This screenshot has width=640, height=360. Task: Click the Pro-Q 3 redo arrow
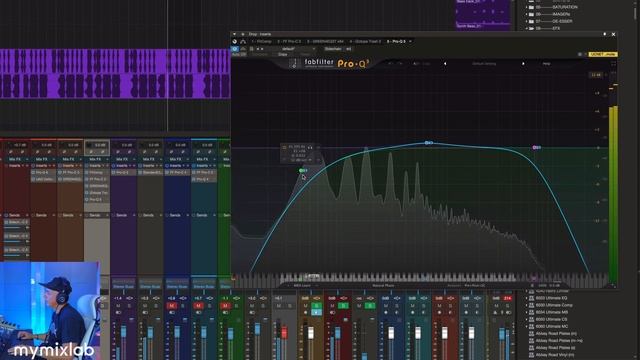400,64
